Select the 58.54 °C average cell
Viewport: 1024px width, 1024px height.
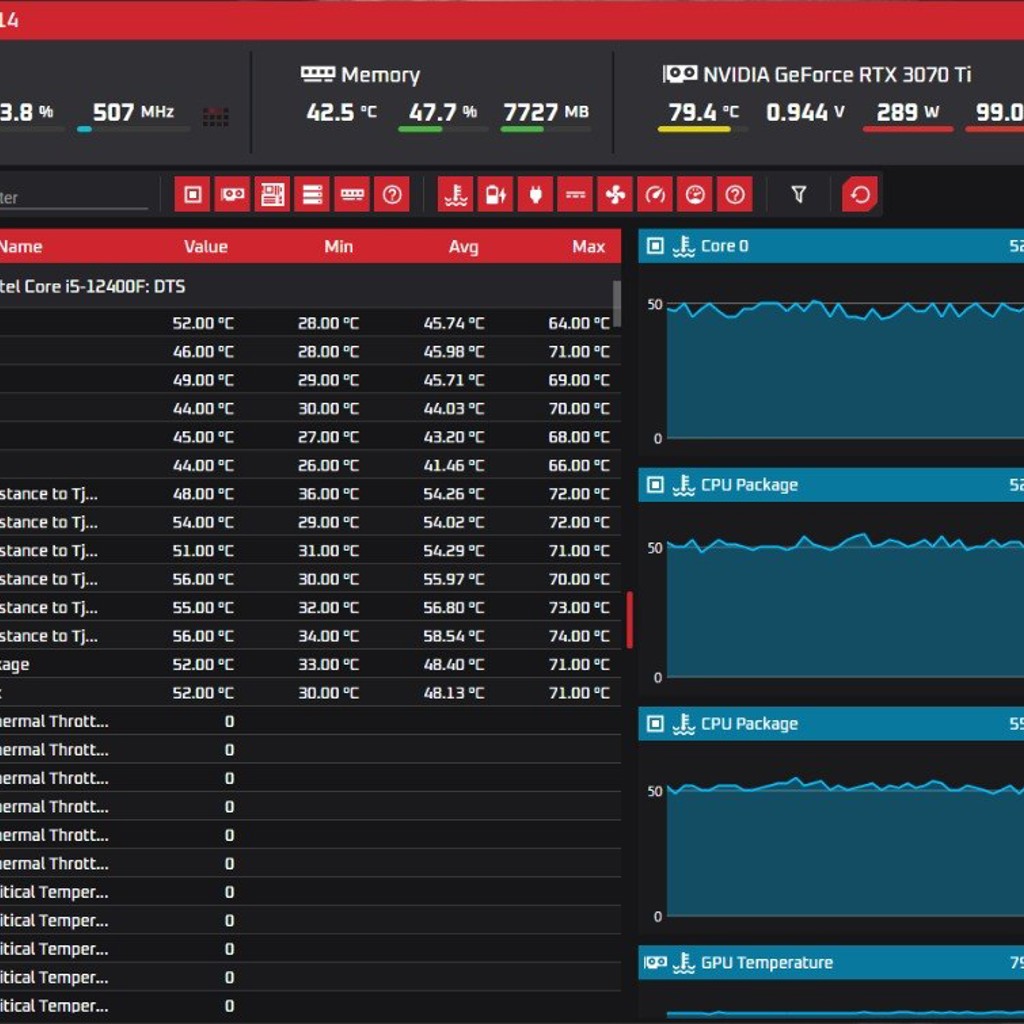[x=454, y=636]
